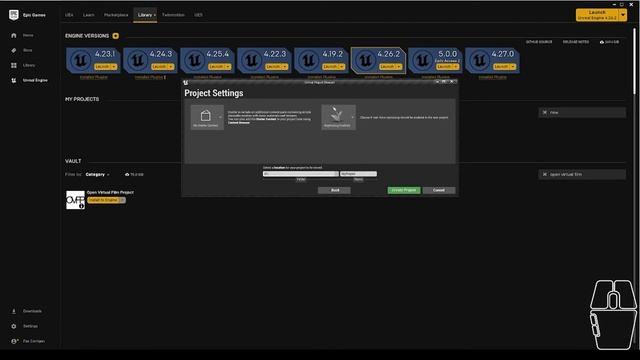Click the Unreal logo on 4.26.2 card
This screenshot has width=640, height=360.
(x=365, y=60)
